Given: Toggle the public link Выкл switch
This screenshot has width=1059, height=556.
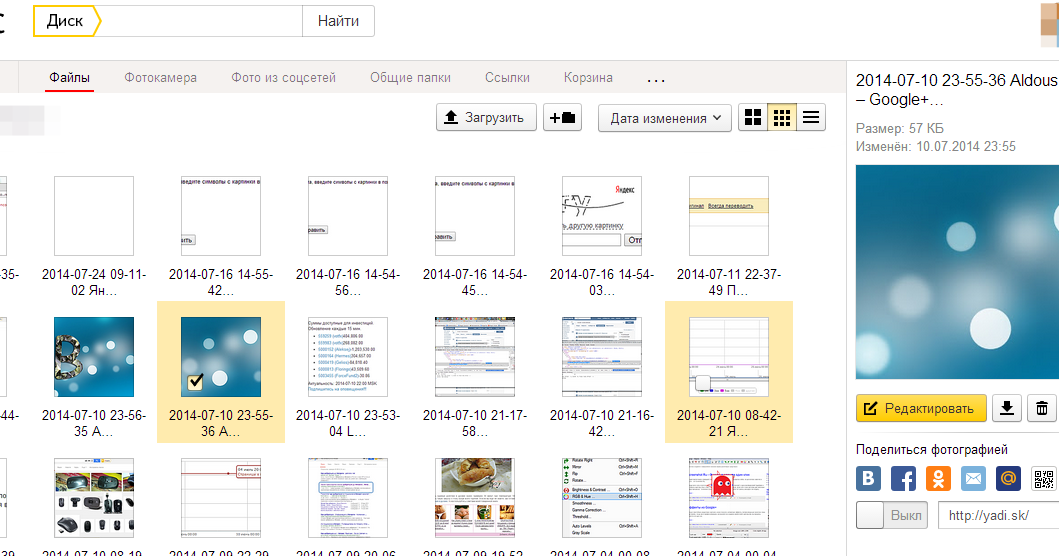Looking at the screenshot, I should coord(892,515).
